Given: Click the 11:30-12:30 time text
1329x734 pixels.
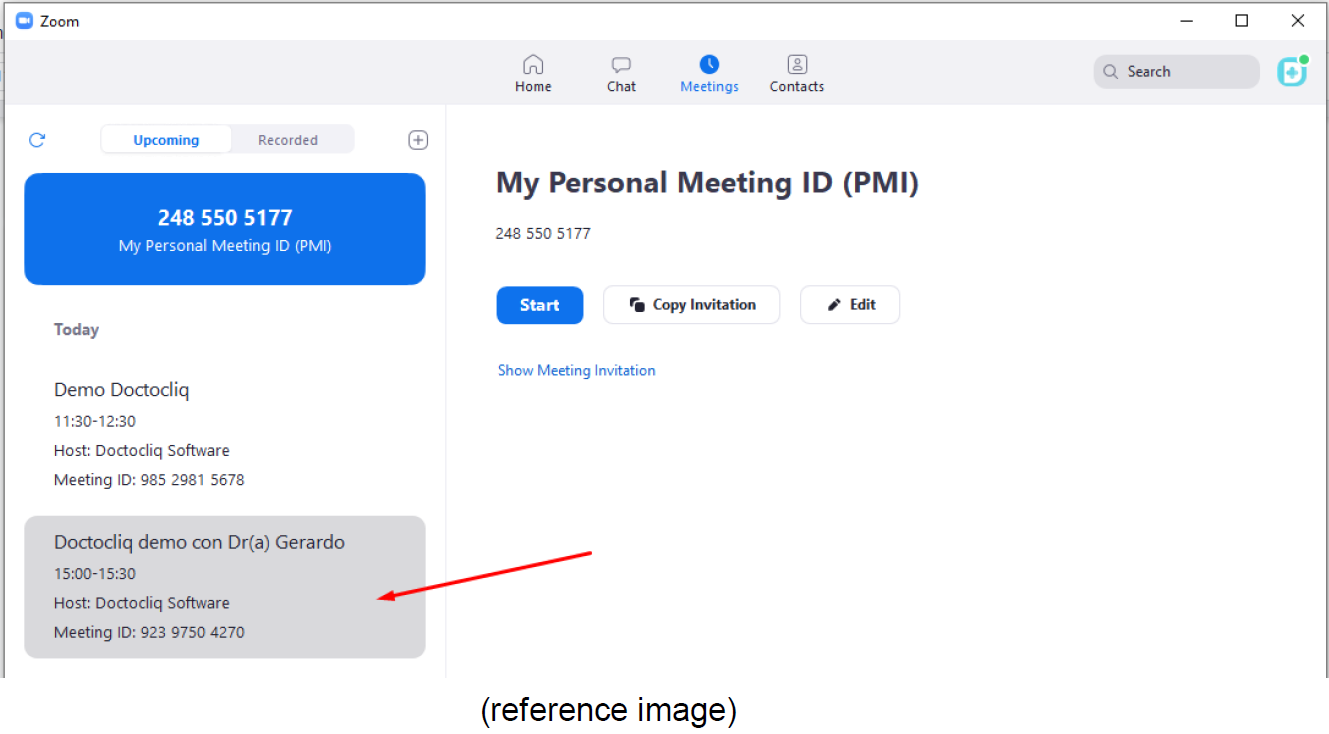Looking at the screenshot, I should tap(95, 421).
